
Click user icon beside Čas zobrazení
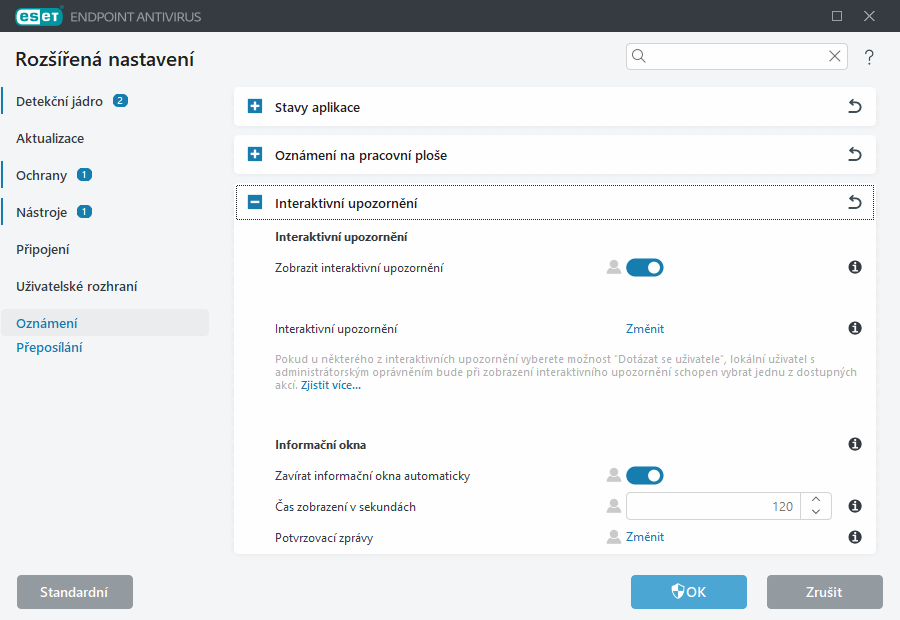[x=614, y=506]
